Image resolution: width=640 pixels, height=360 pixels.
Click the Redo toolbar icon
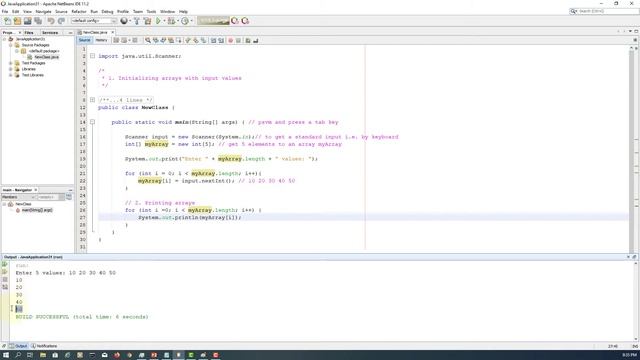pos(61,21)
